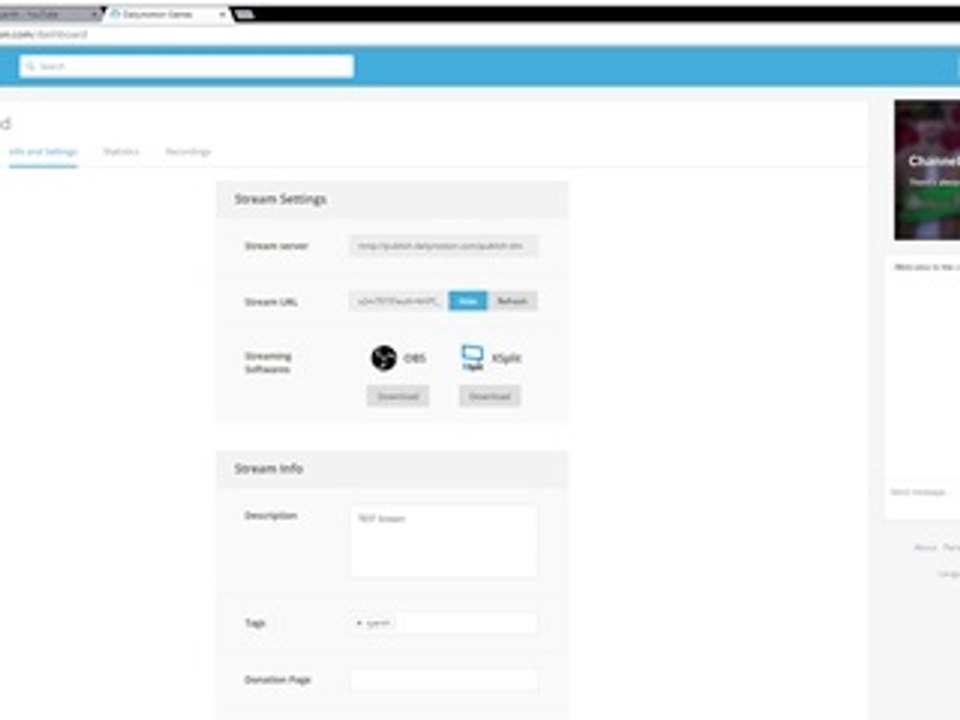960x720 pixels.
Task: Click into the Description text area
Action: (x=444, y=541)
